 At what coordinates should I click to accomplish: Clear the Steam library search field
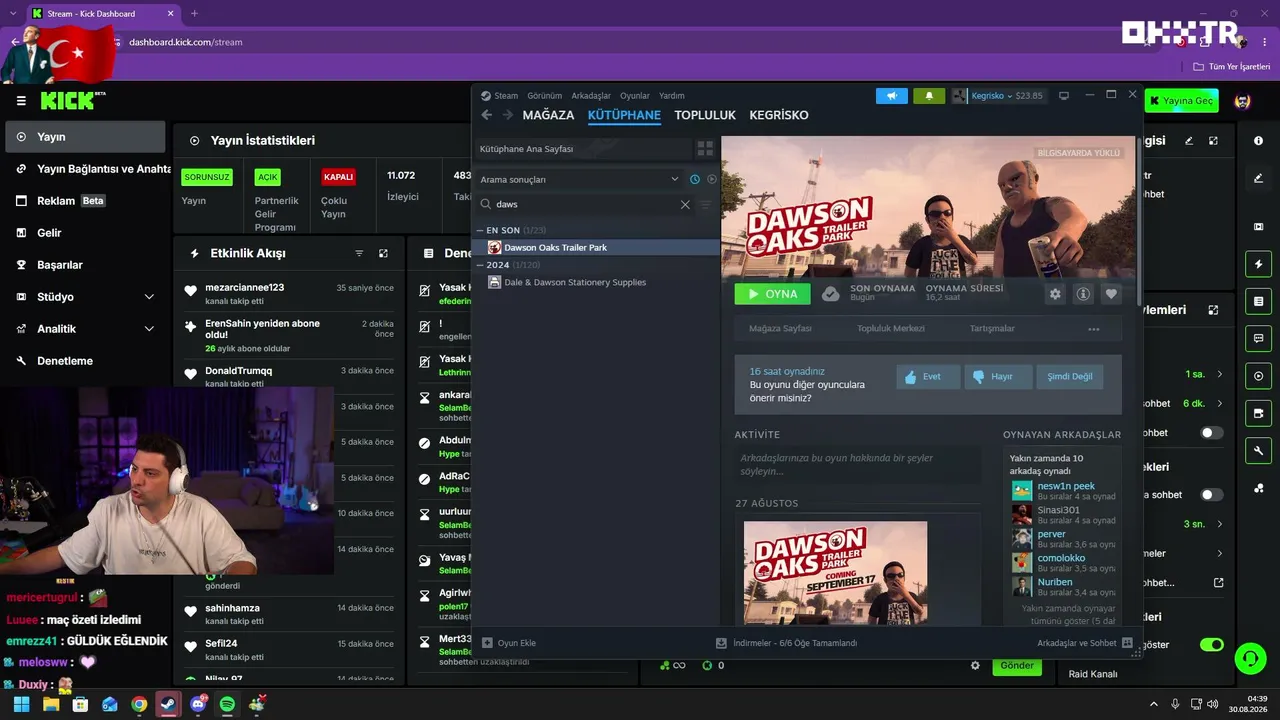685,204
